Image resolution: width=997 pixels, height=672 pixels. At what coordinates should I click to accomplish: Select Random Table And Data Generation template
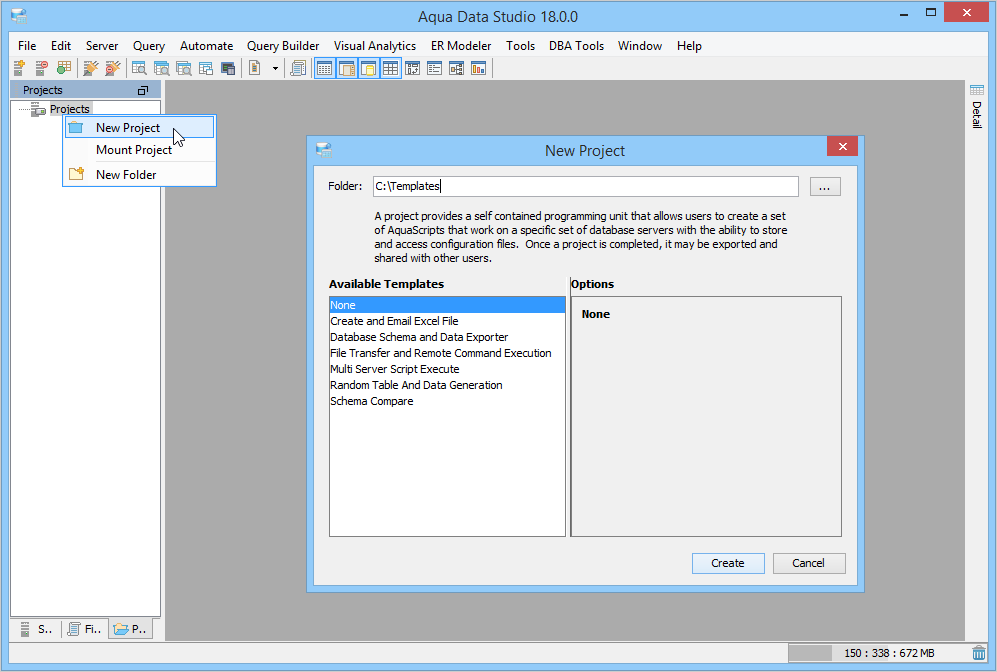coord(447,385)
